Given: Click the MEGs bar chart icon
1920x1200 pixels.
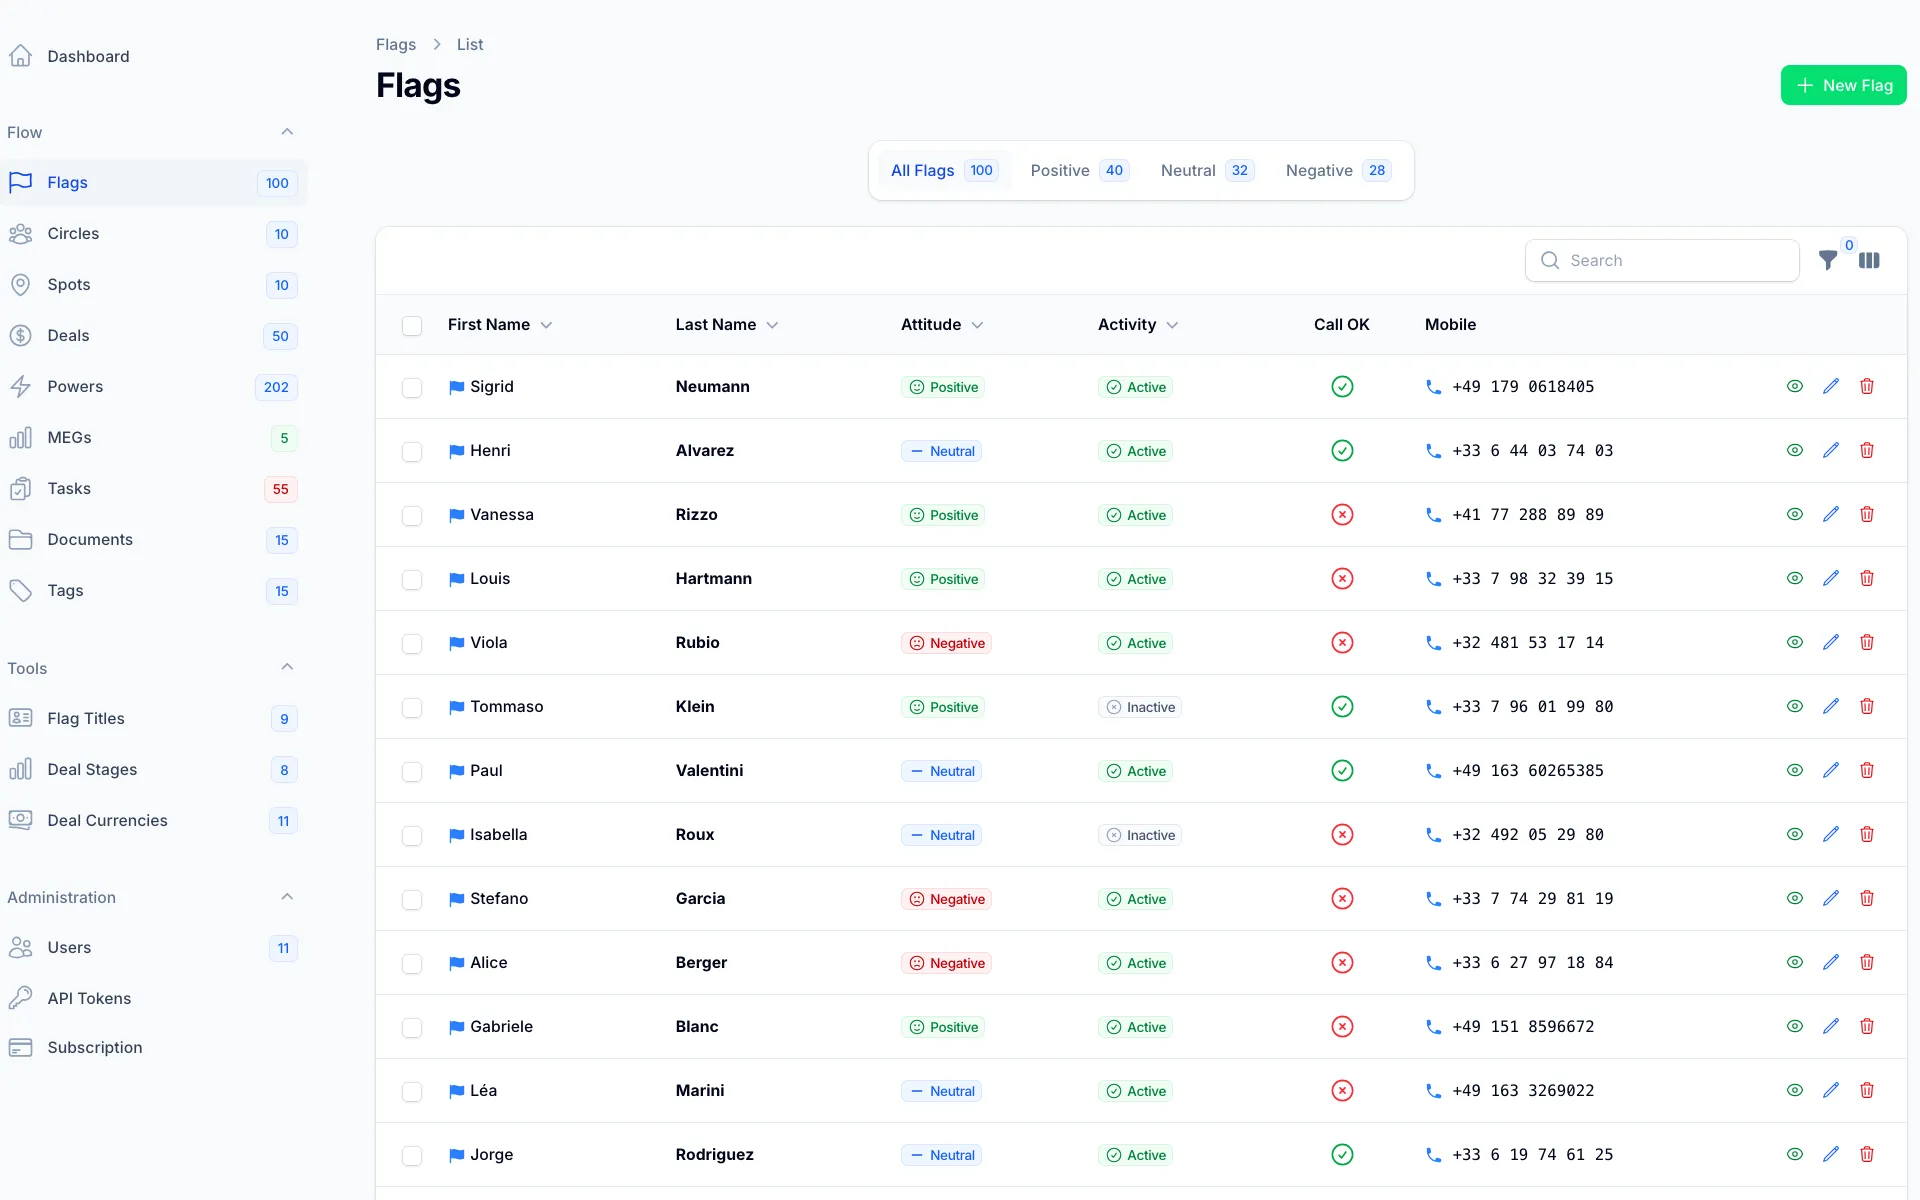Looking at the screenshot, I should [20, 438].
